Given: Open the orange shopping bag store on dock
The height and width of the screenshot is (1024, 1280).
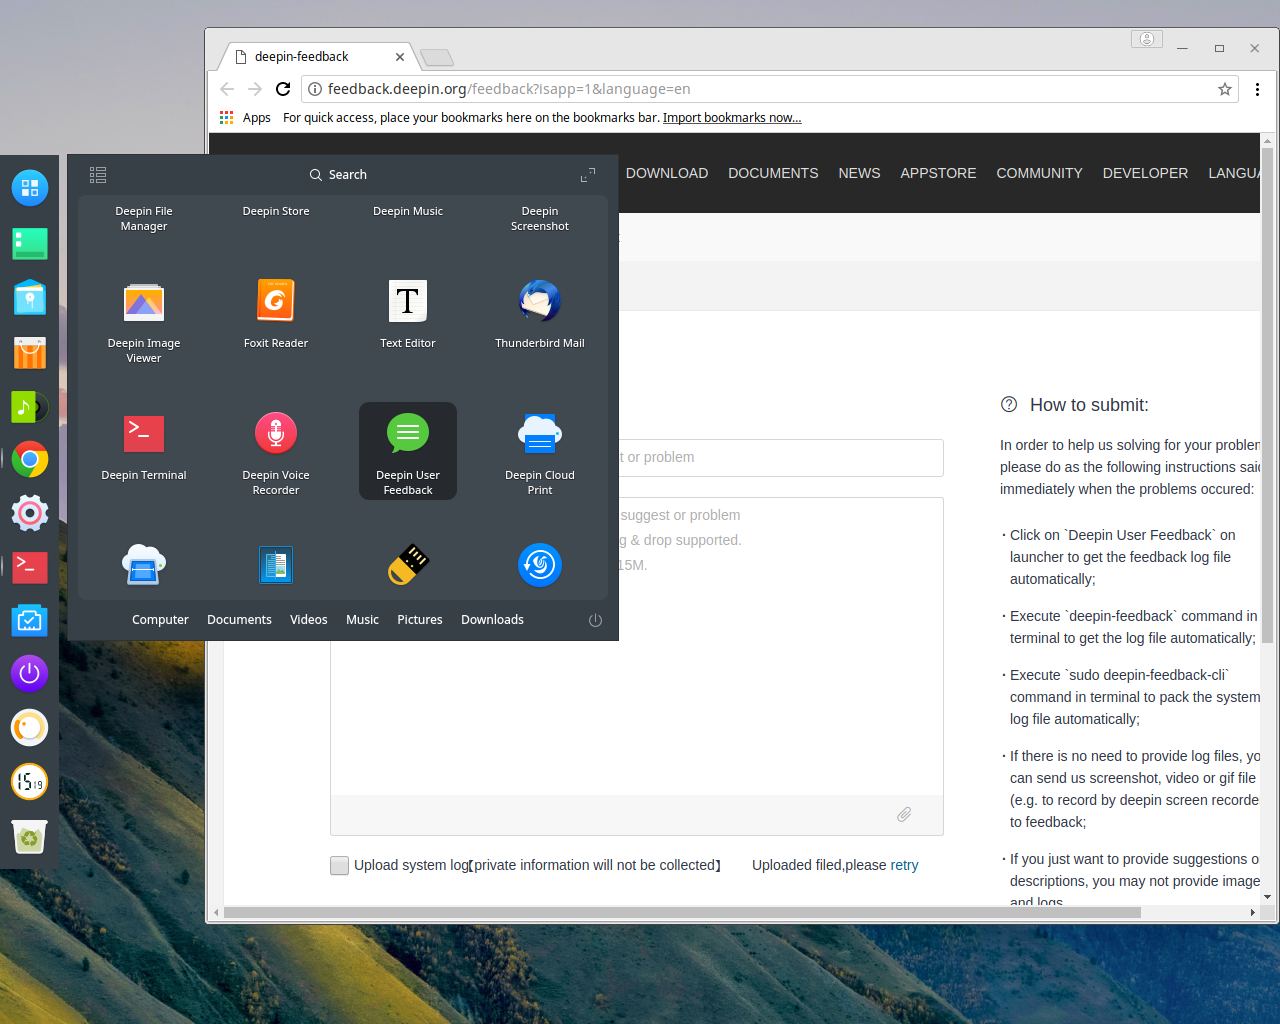Looking at the screenshot, I should (30, 352).
